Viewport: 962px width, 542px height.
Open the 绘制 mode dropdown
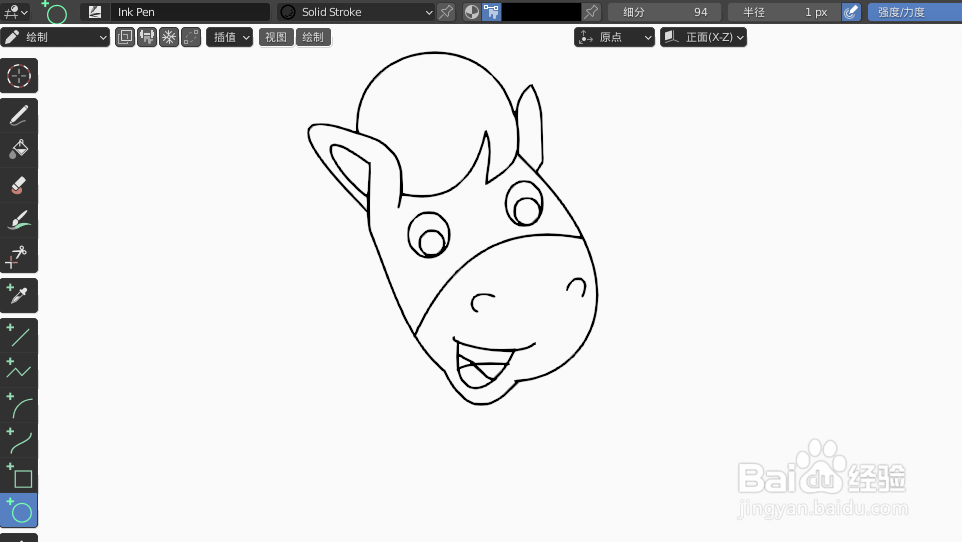click(55, 37)
